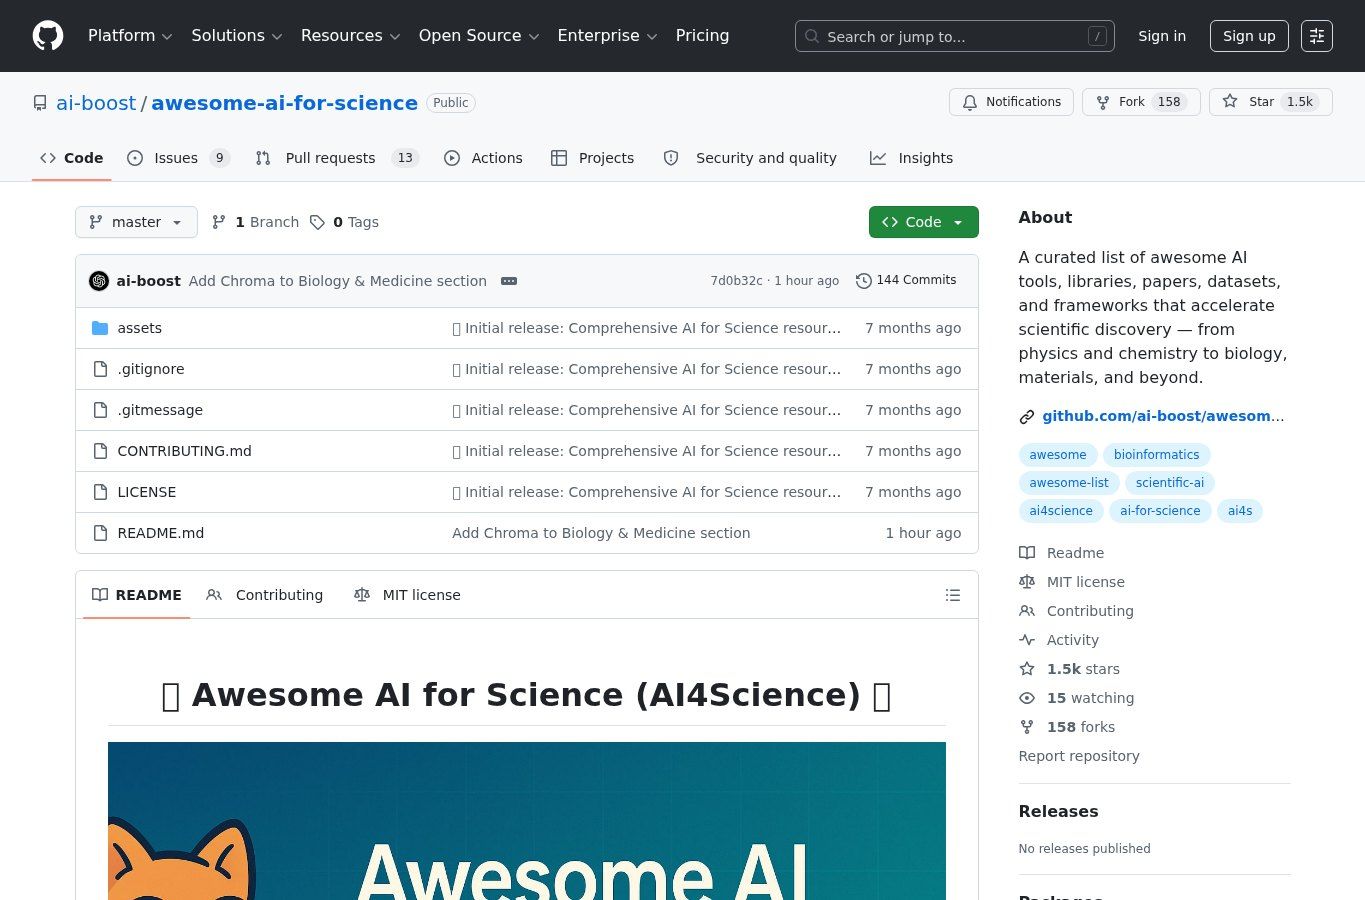Screen dimensions: 1365x900
Task: Click the README.md file icon
Action: click(100, 533)
